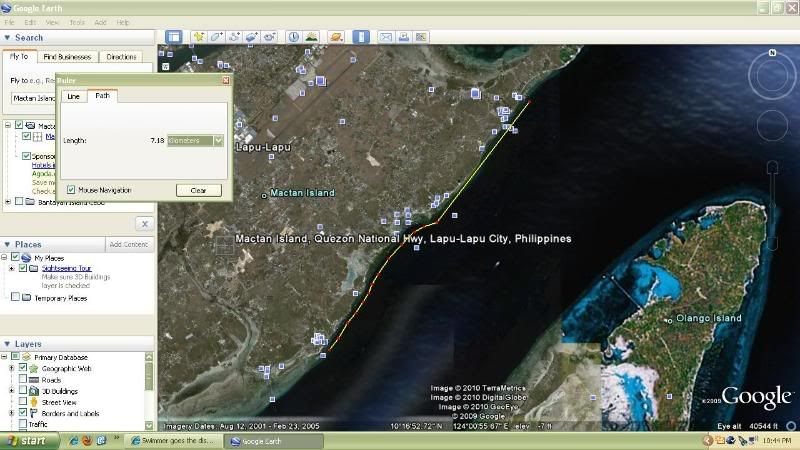Expand the Borders and Labels node
This screenshot has height=450, width=800.
[x=12, y=413]
